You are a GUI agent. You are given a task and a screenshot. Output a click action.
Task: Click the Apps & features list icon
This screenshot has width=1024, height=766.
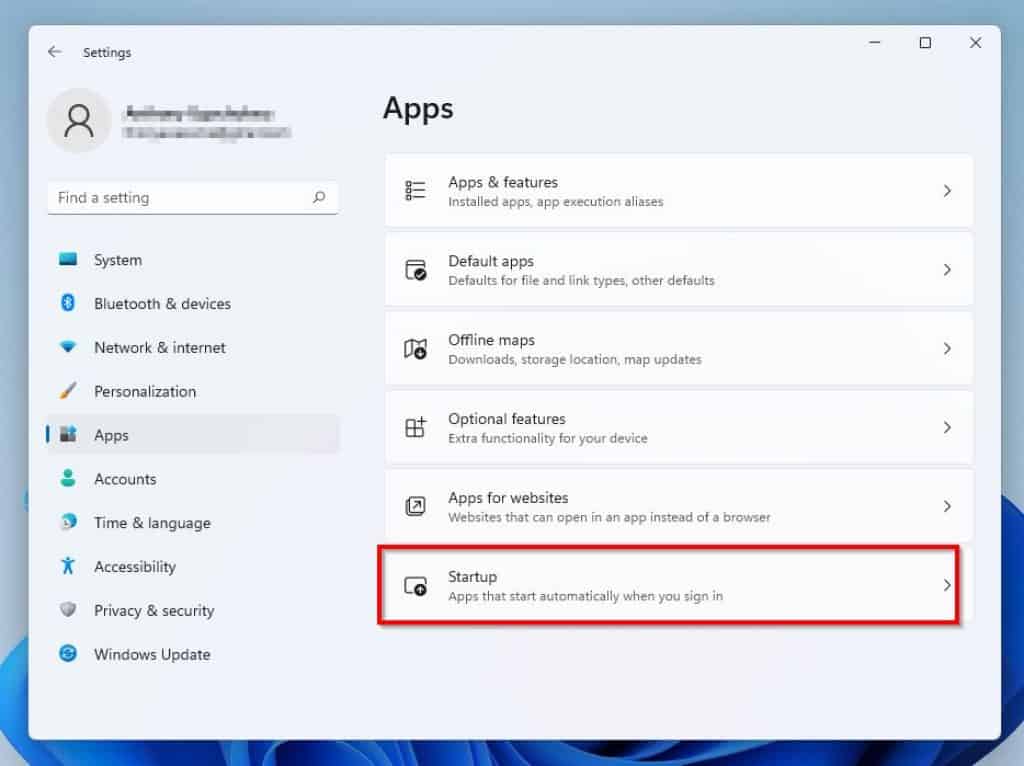tap(415, 191)
